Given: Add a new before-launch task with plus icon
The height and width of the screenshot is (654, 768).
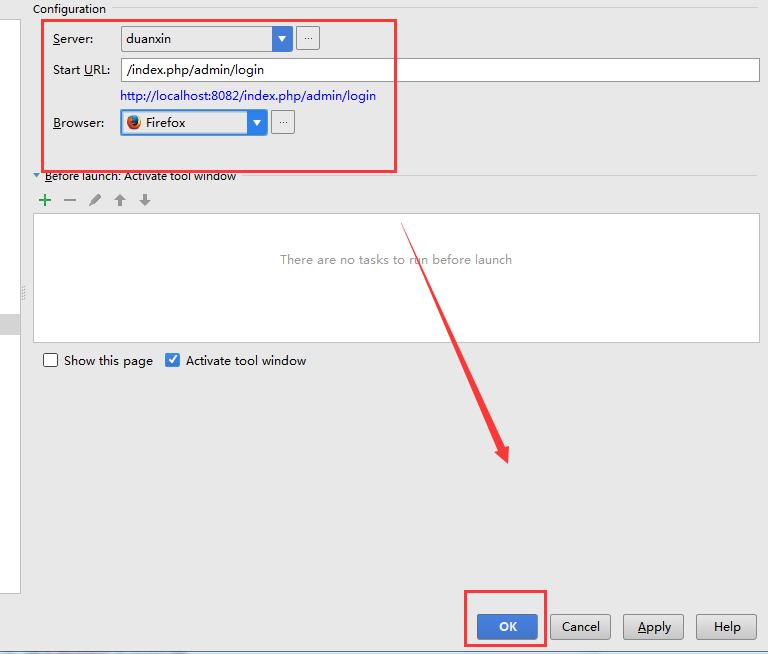Looking at the screenshot, I should pos(45,200).
